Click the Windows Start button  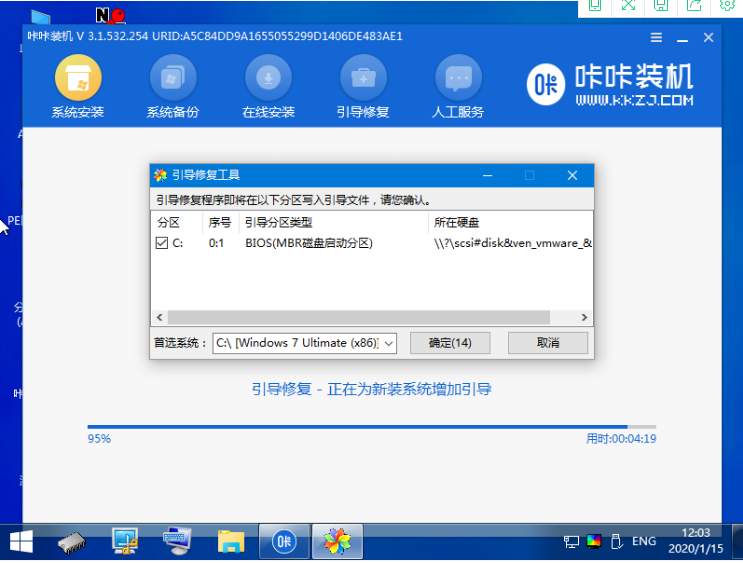pos(20,541)
